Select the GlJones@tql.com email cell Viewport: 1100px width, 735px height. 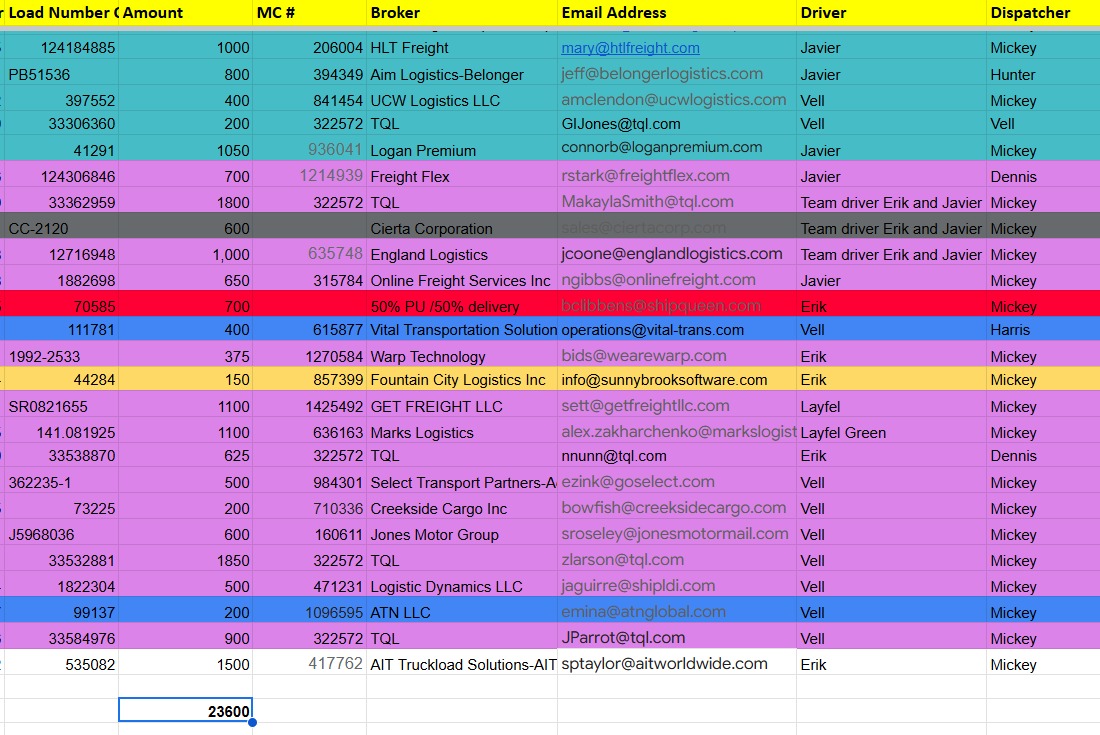pos(677,123)
